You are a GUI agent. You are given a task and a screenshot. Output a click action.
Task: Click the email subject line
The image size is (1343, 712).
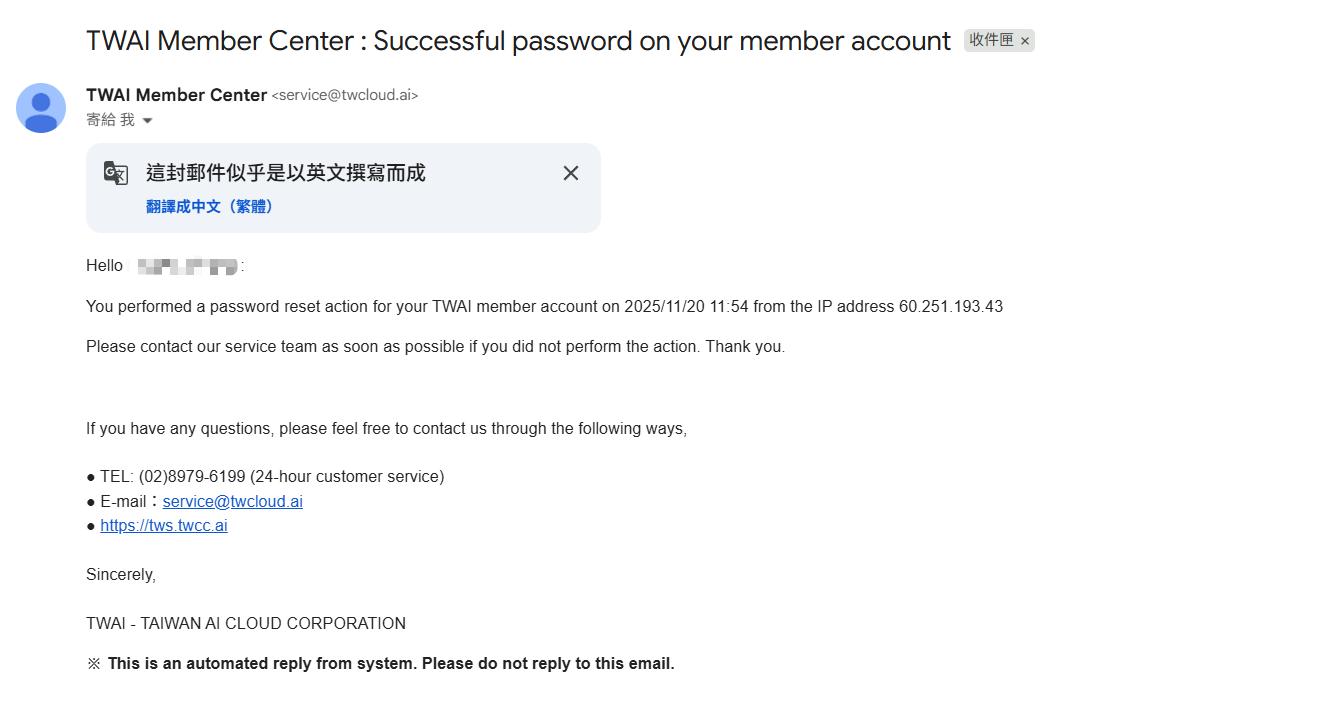pyautogui.click(x=518, y=41)
